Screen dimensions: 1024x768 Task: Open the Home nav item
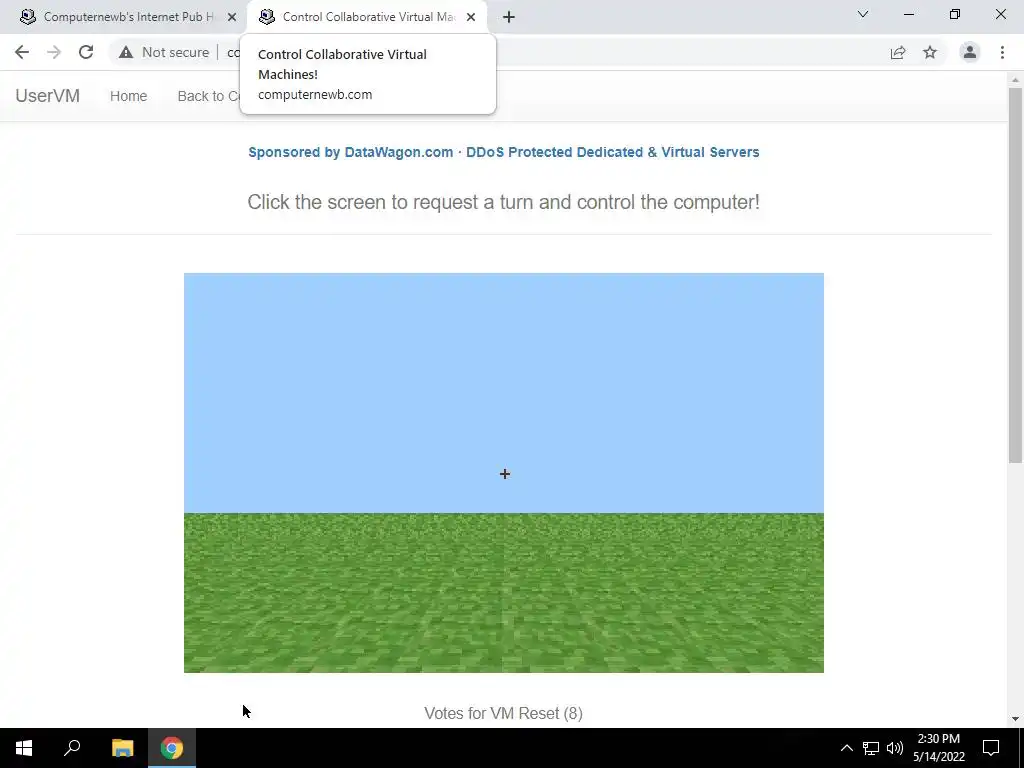coord(129,96)
